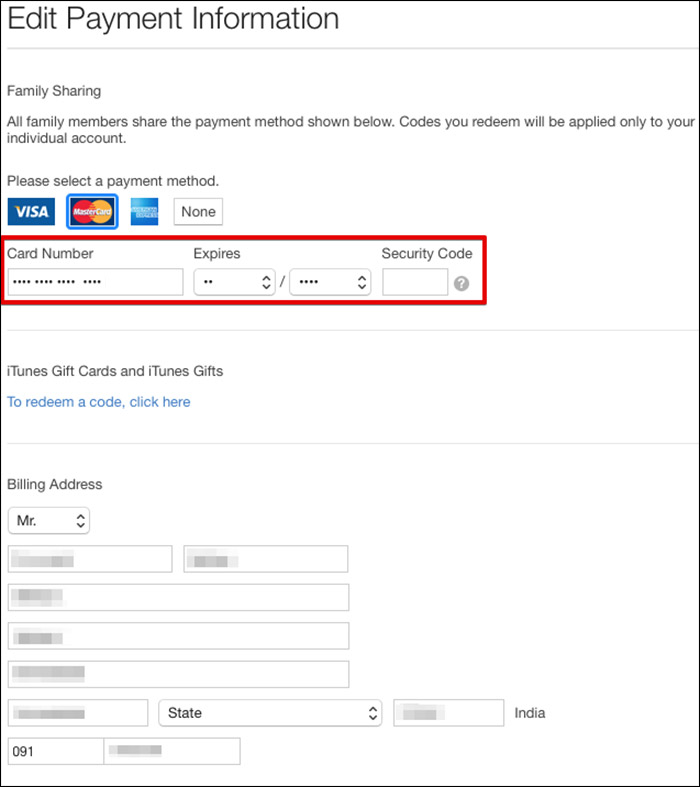
Task: Click the first street address line field
Action: 178,597
